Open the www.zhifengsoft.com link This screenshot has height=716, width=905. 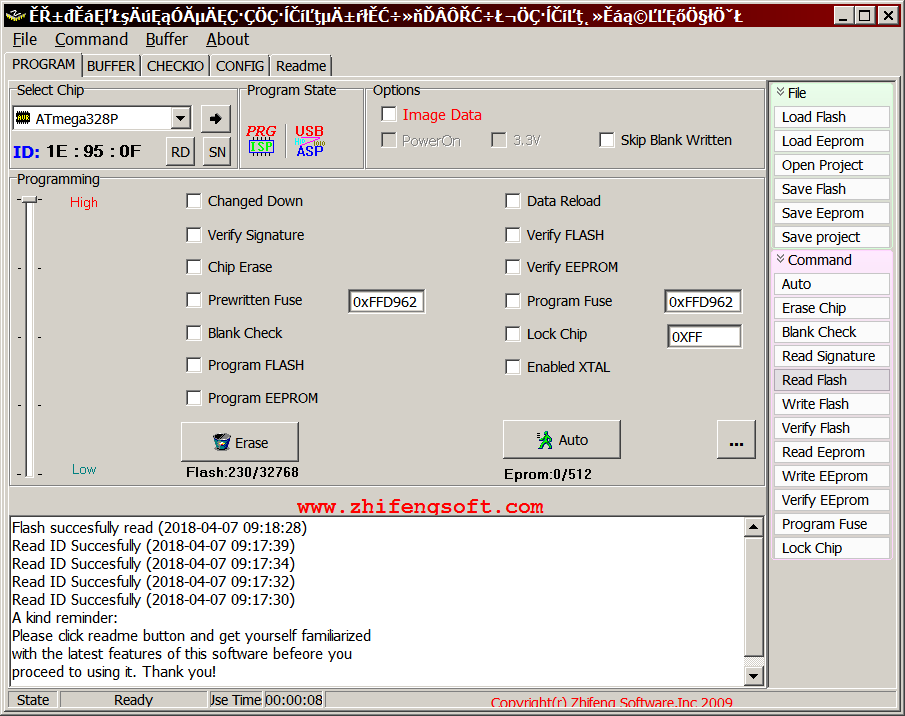(x=420, y=507)
